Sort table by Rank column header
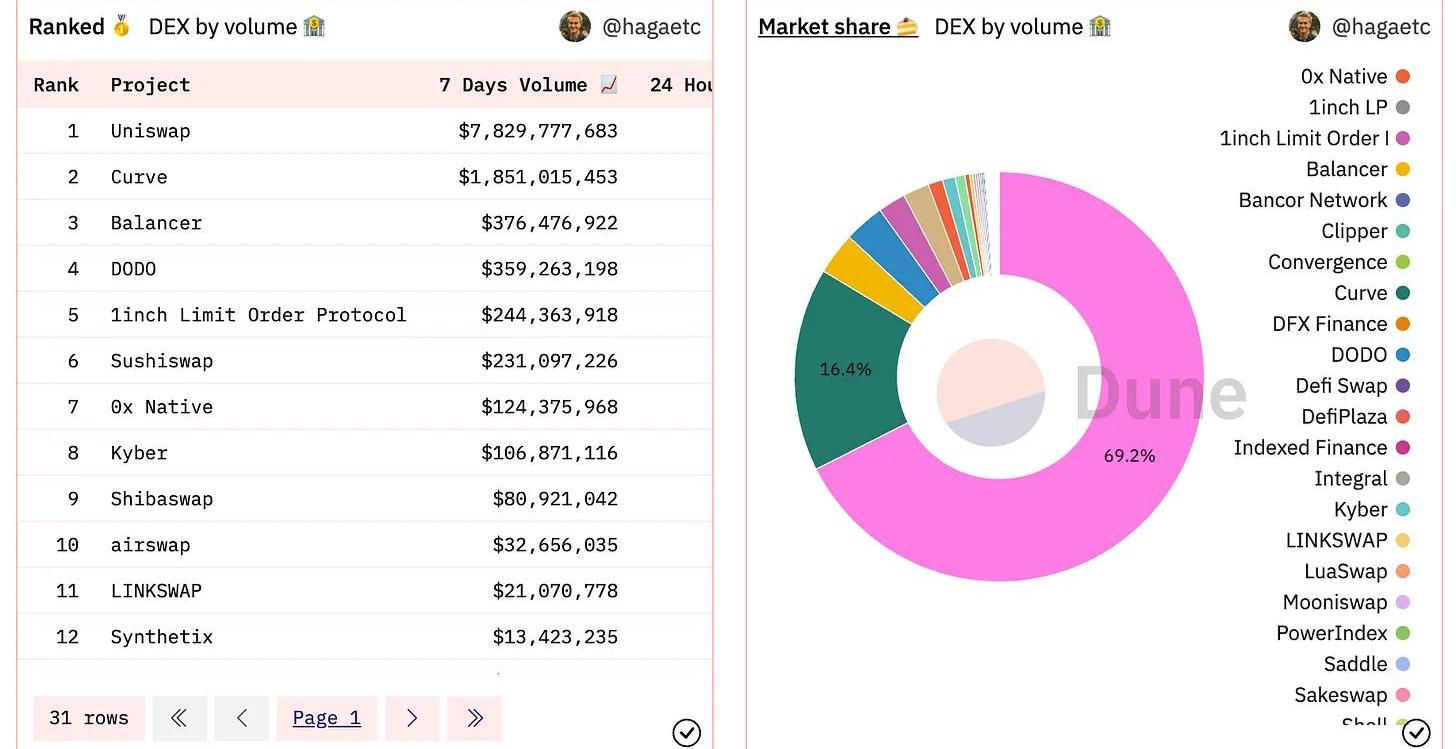 56,85
